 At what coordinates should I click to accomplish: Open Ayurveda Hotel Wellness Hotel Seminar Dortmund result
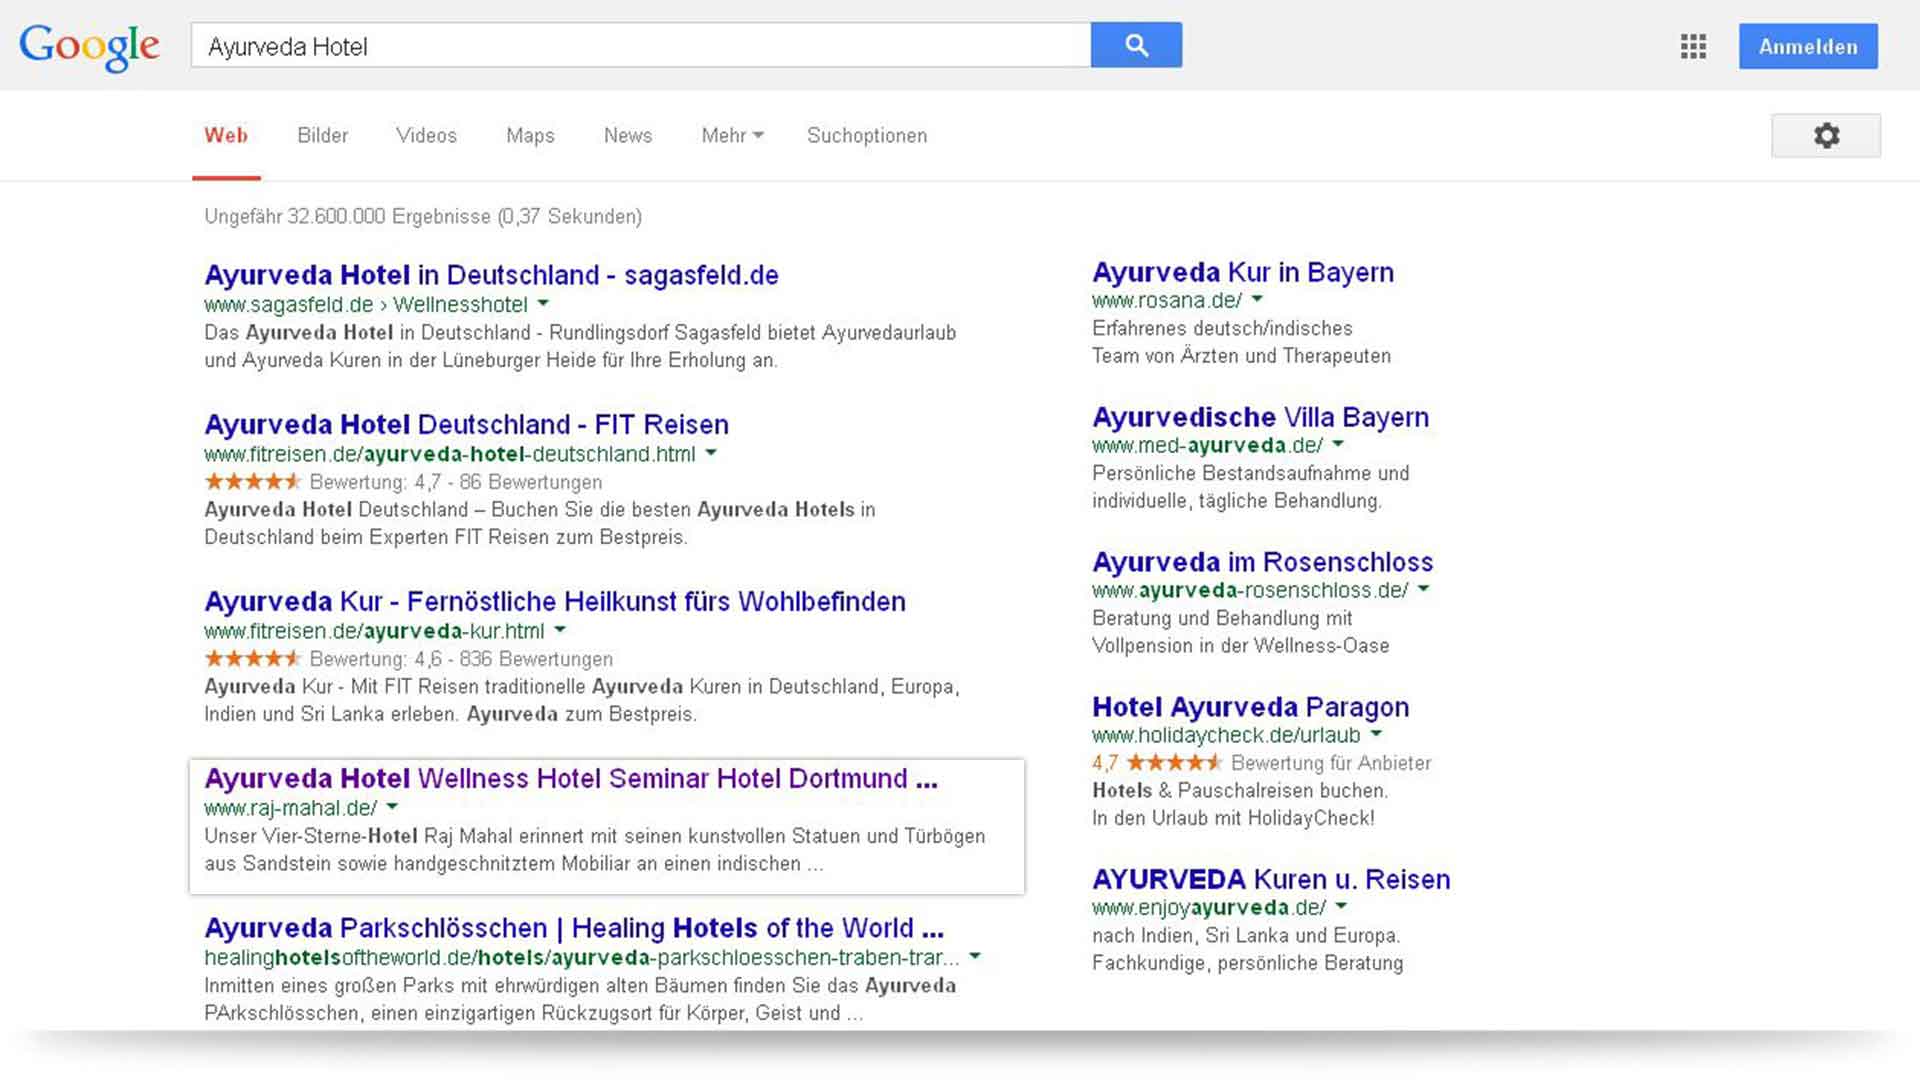[571, 778]
